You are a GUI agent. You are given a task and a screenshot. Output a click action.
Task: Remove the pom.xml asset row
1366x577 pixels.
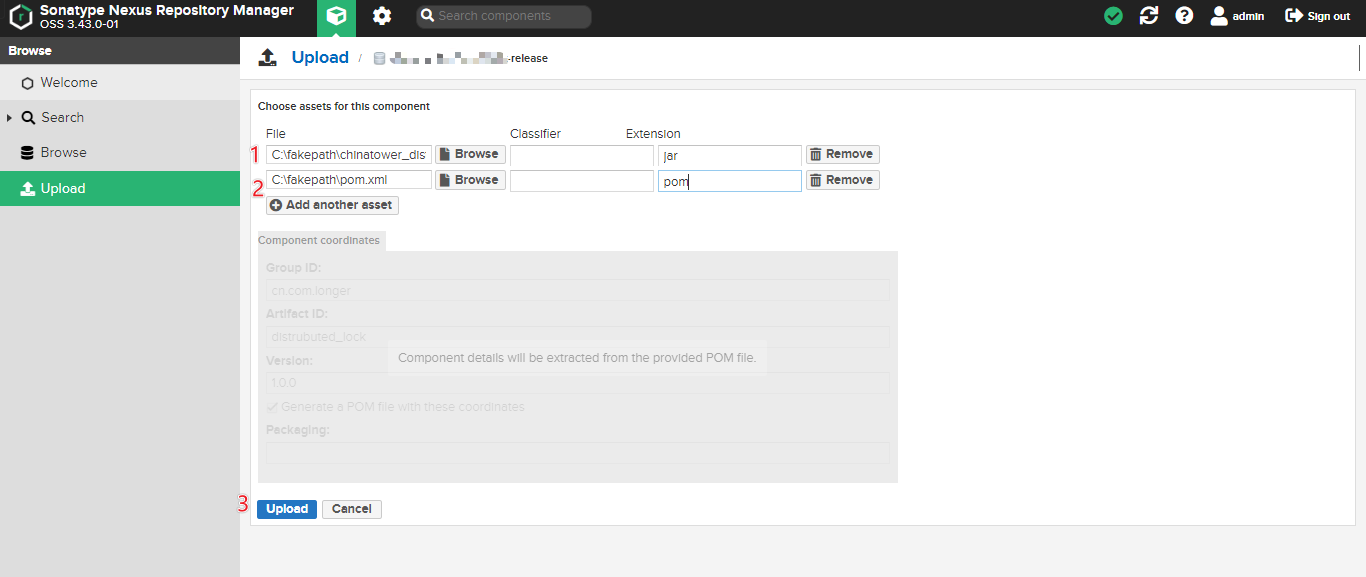842,180
